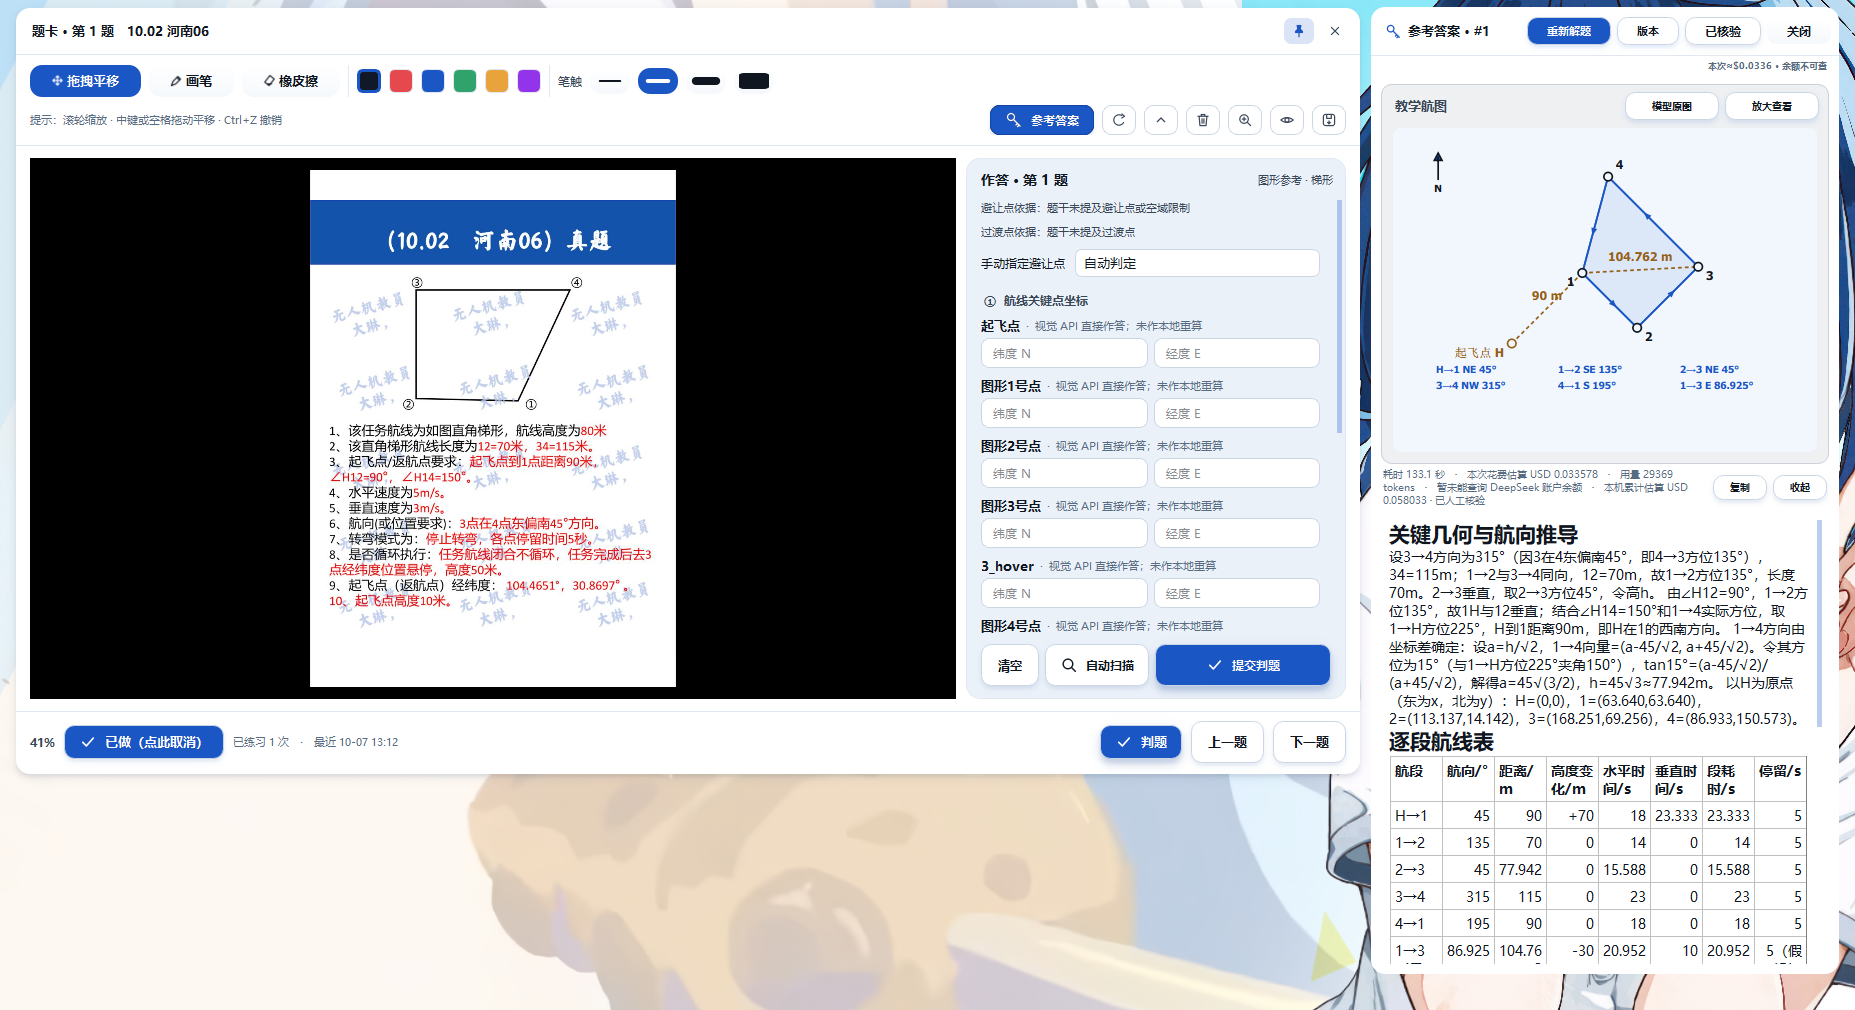Pick the red color swatch

coord(401,81)
